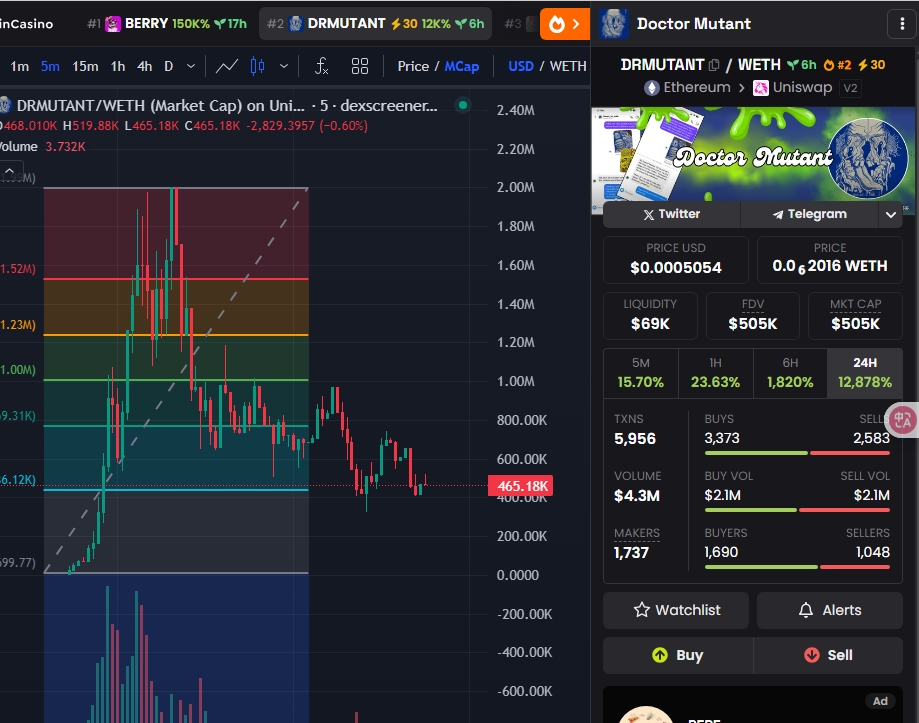Click the orange trending flame button
The width and height of the screenshot is (919, 723).
point(557,24)
